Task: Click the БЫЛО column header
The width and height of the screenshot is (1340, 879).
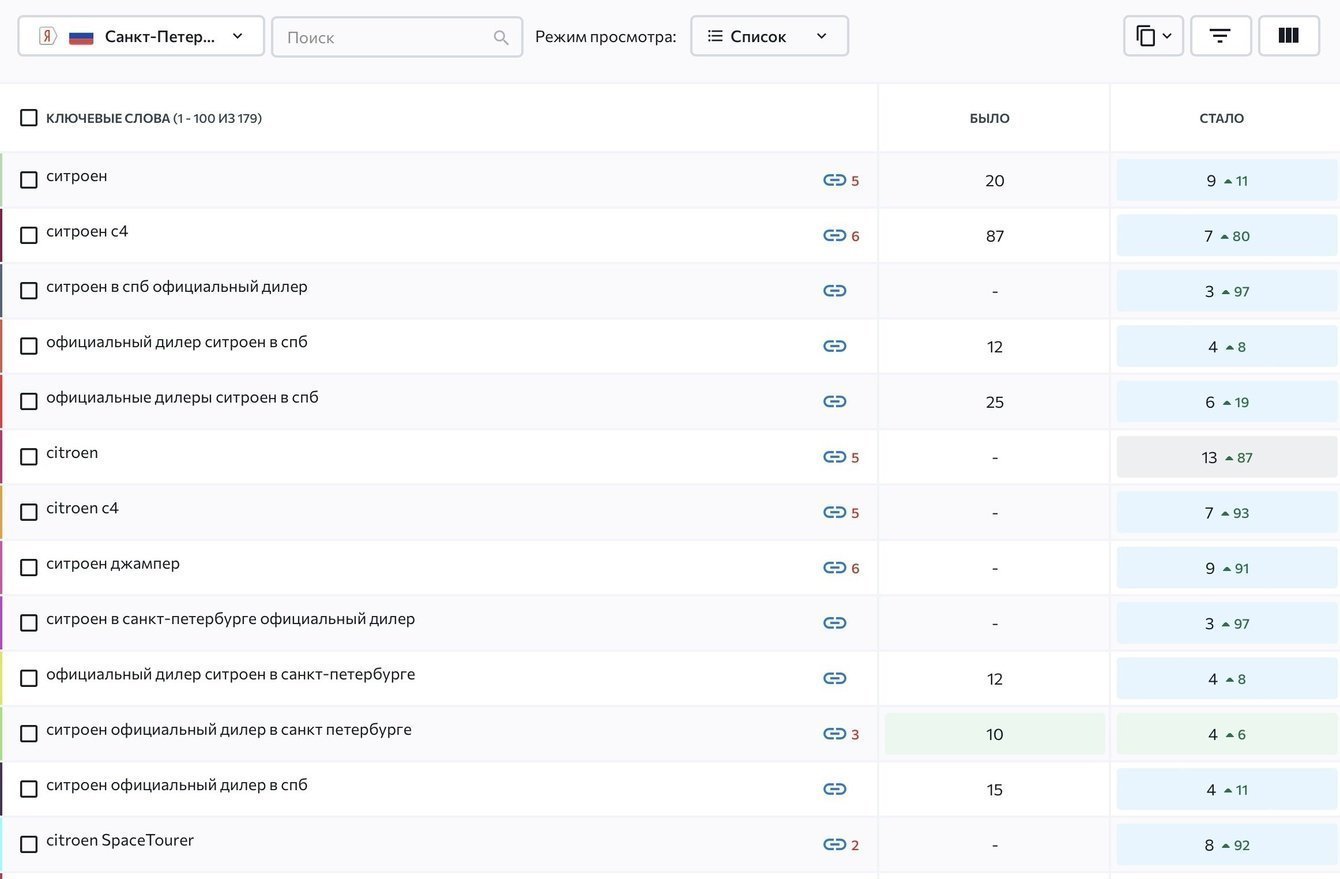Action: 989,118
